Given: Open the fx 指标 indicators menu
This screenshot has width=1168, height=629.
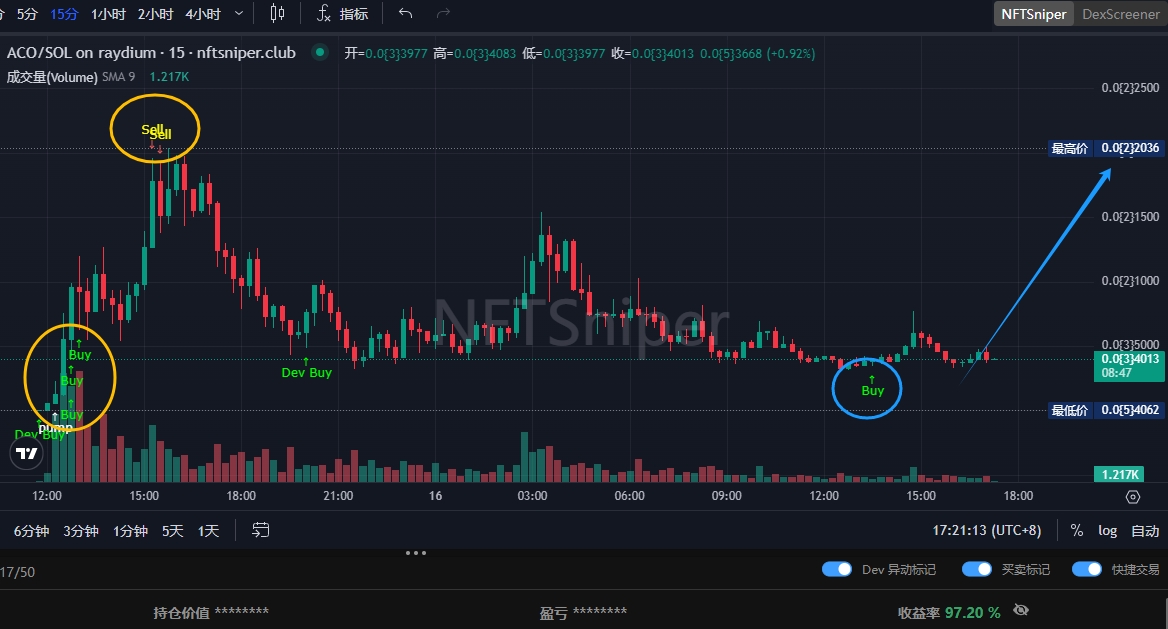Looking at the screenshot, I should [x=343, y=13].
